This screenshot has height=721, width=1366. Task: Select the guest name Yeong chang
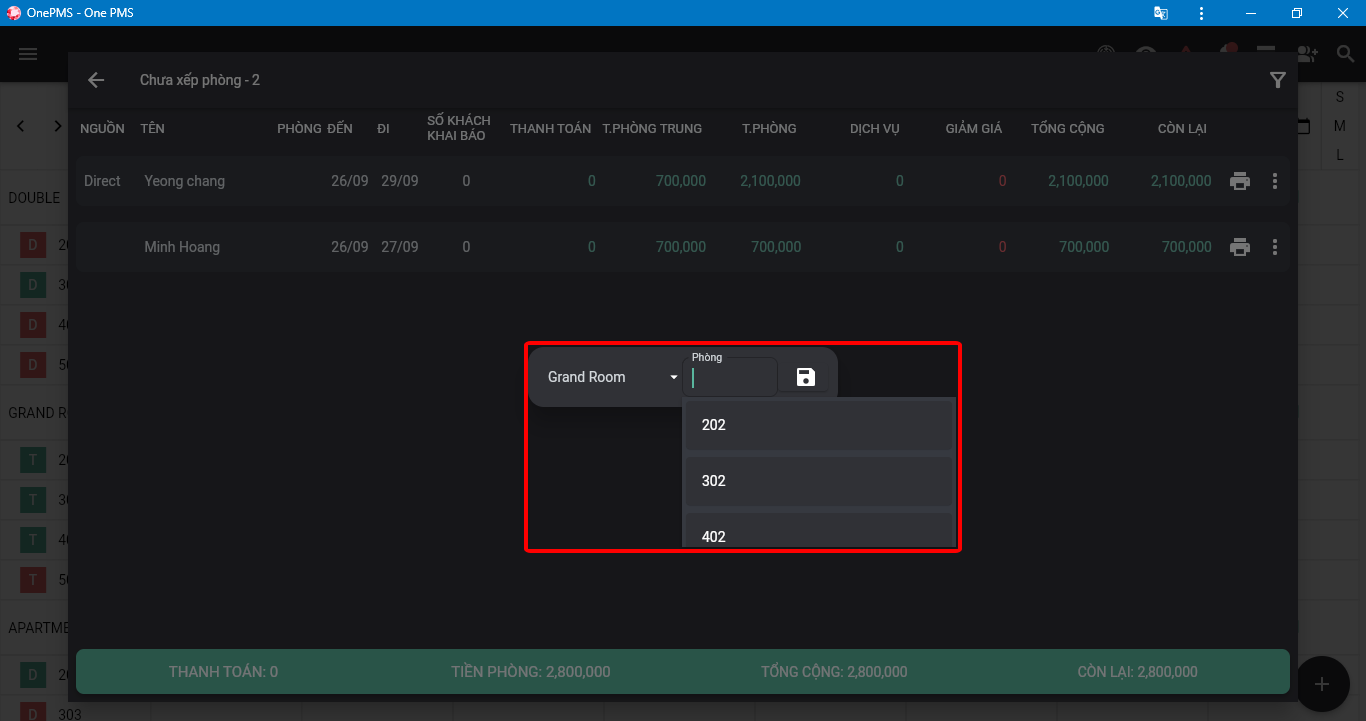tap(184, 181)
